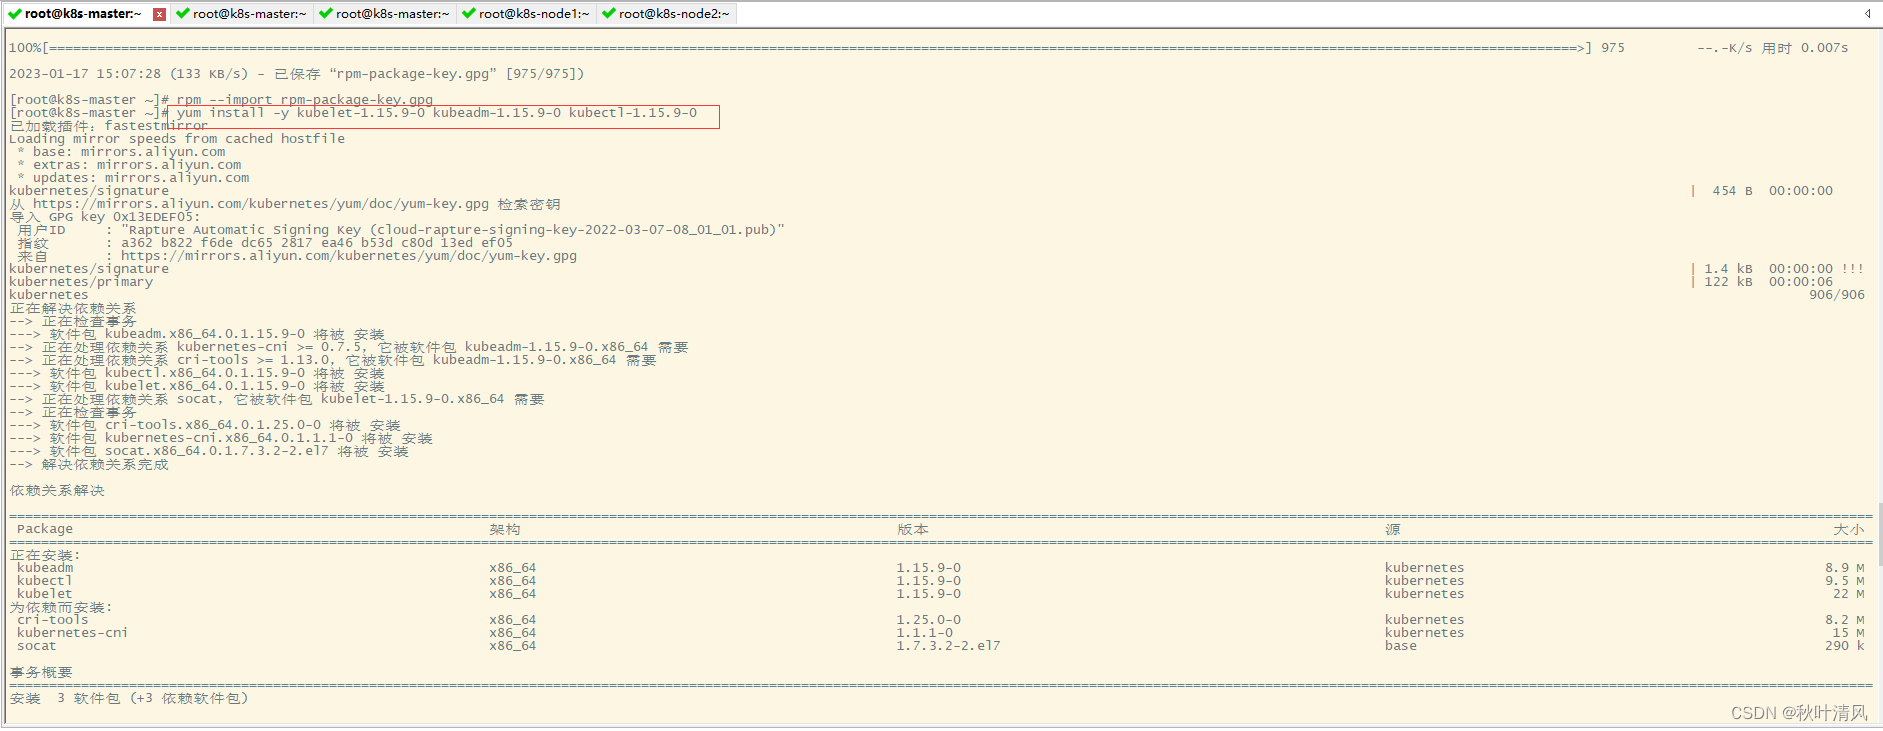
Task: Click the saved "rpm-package-key.gpg" [975/975] line
Action: 297,74
